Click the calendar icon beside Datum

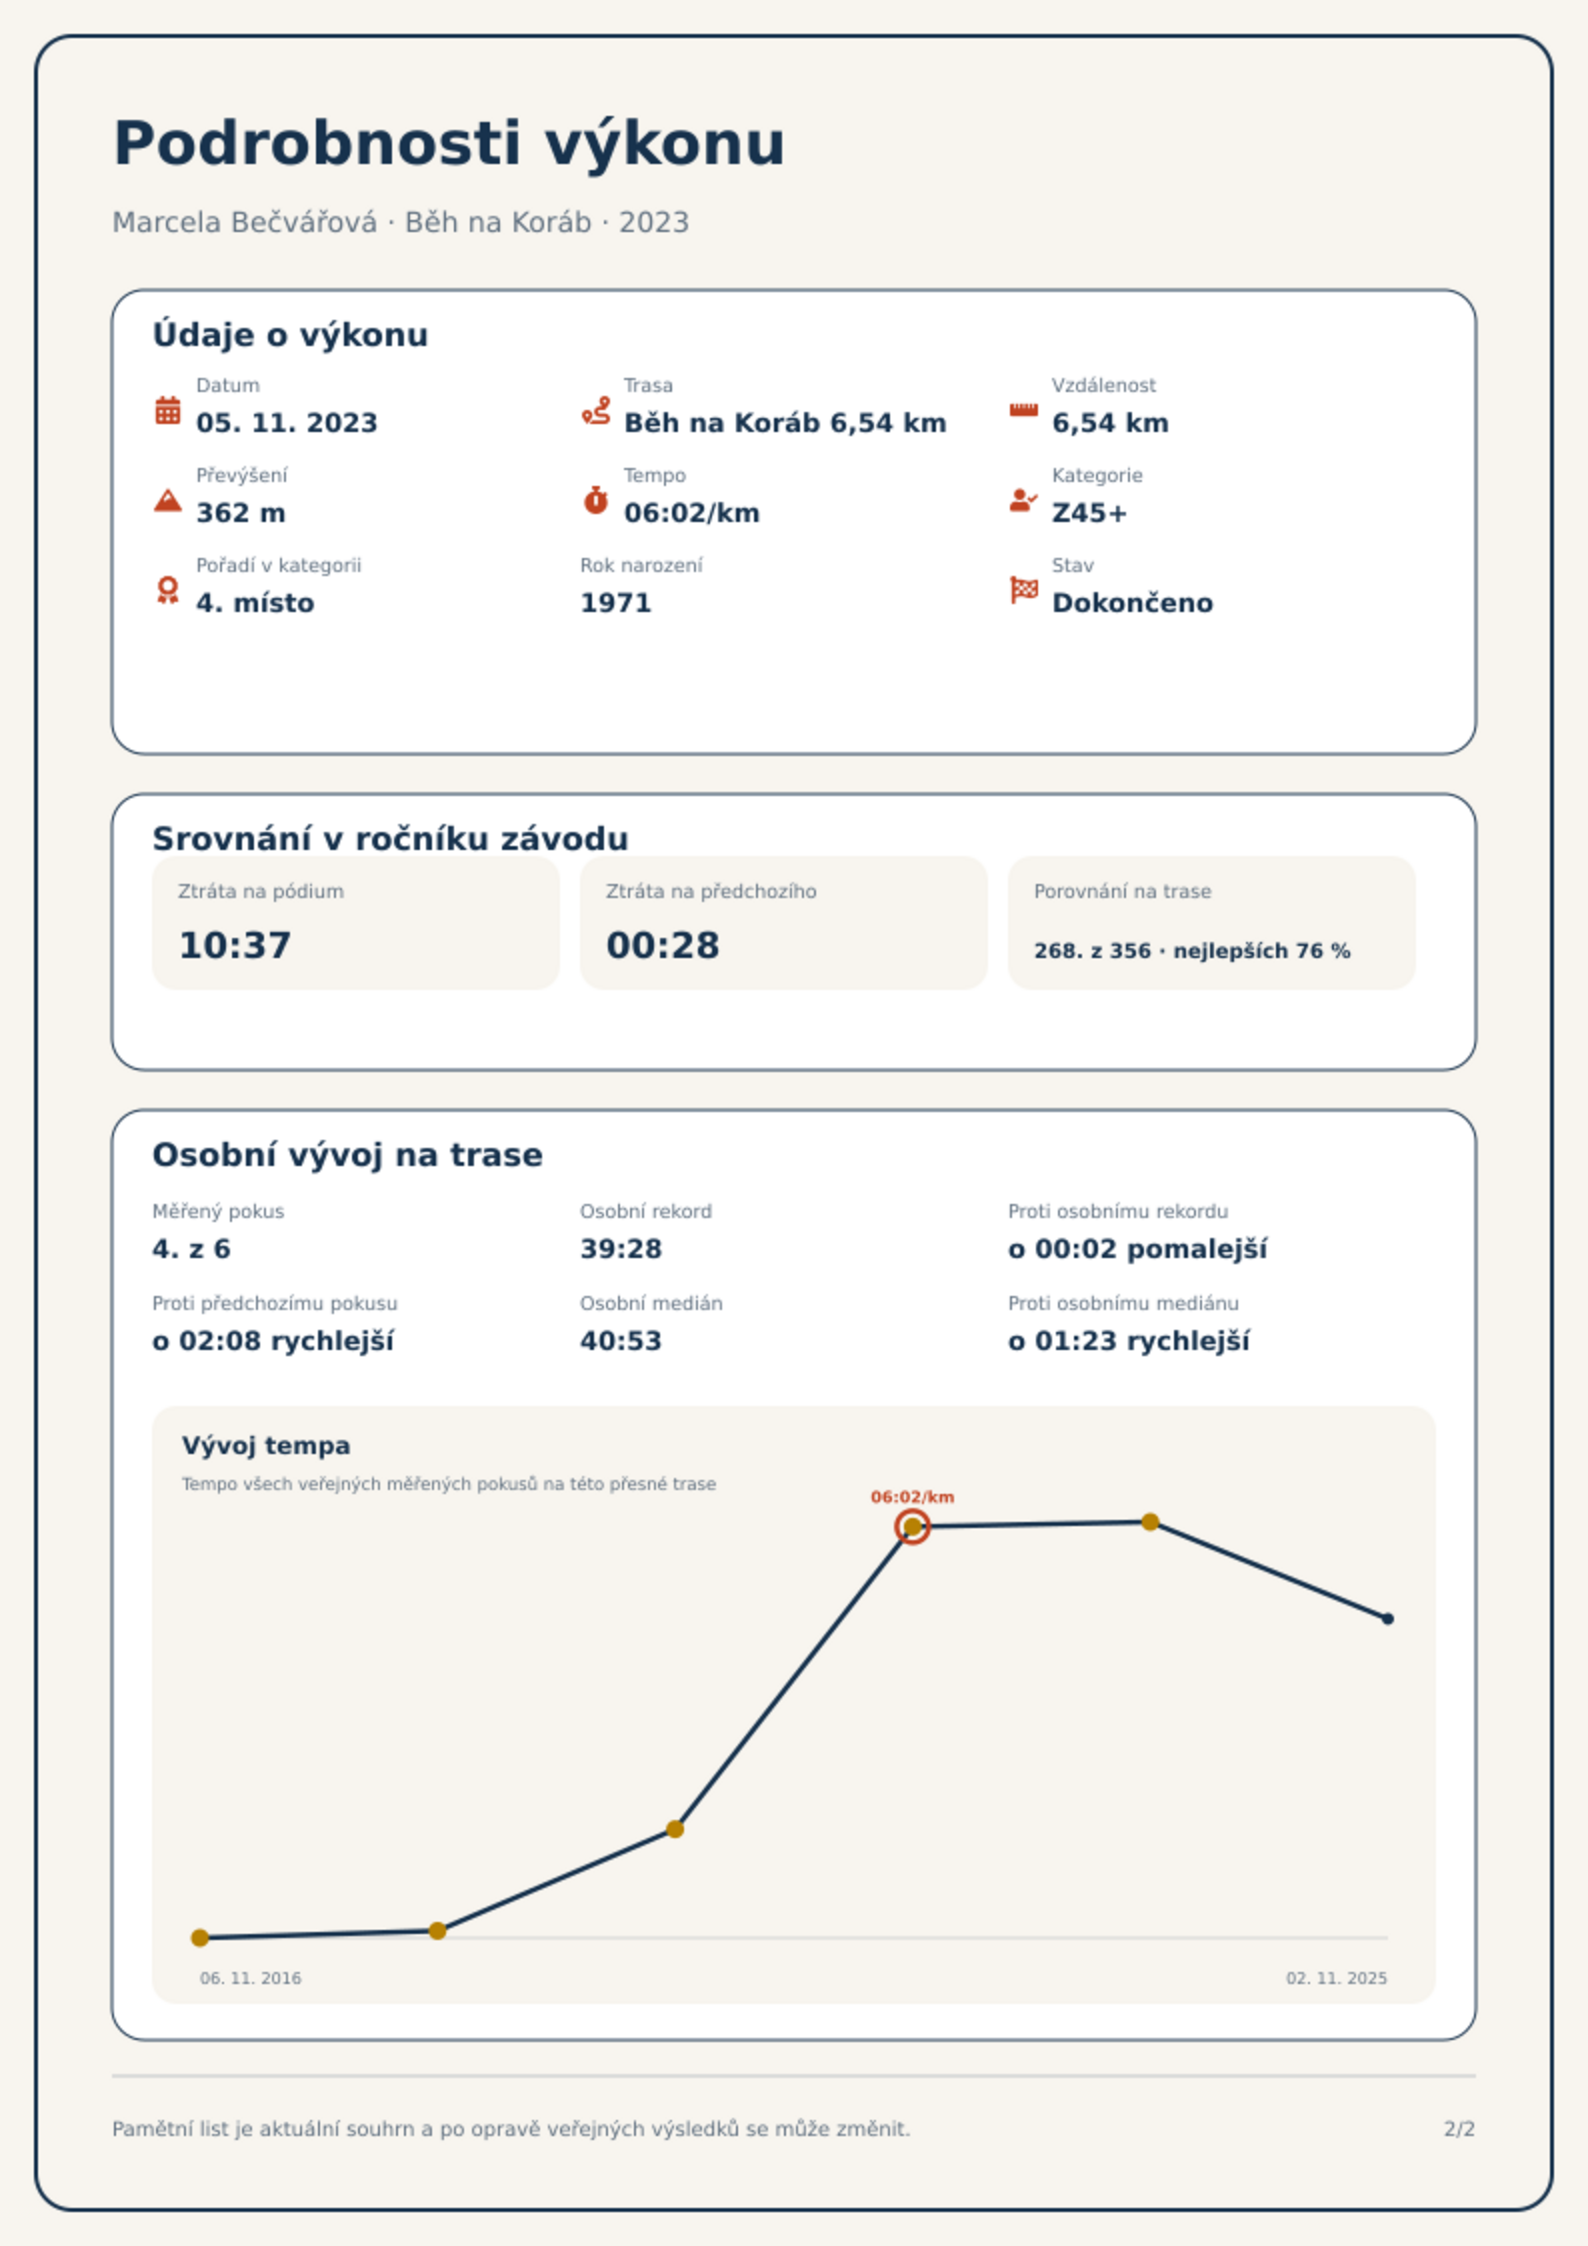pos(168,410)
